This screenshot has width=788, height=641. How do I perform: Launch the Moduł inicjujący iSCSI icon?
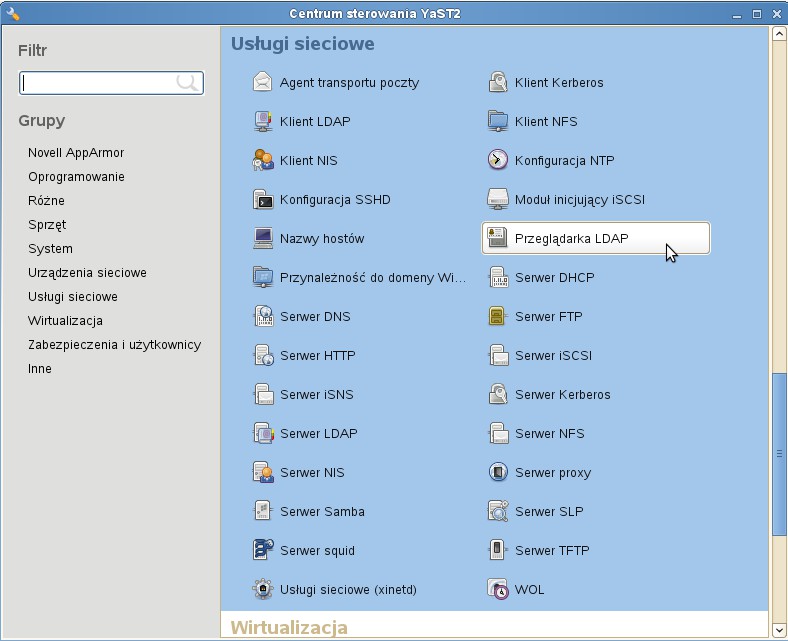click(x=498, y=200)
